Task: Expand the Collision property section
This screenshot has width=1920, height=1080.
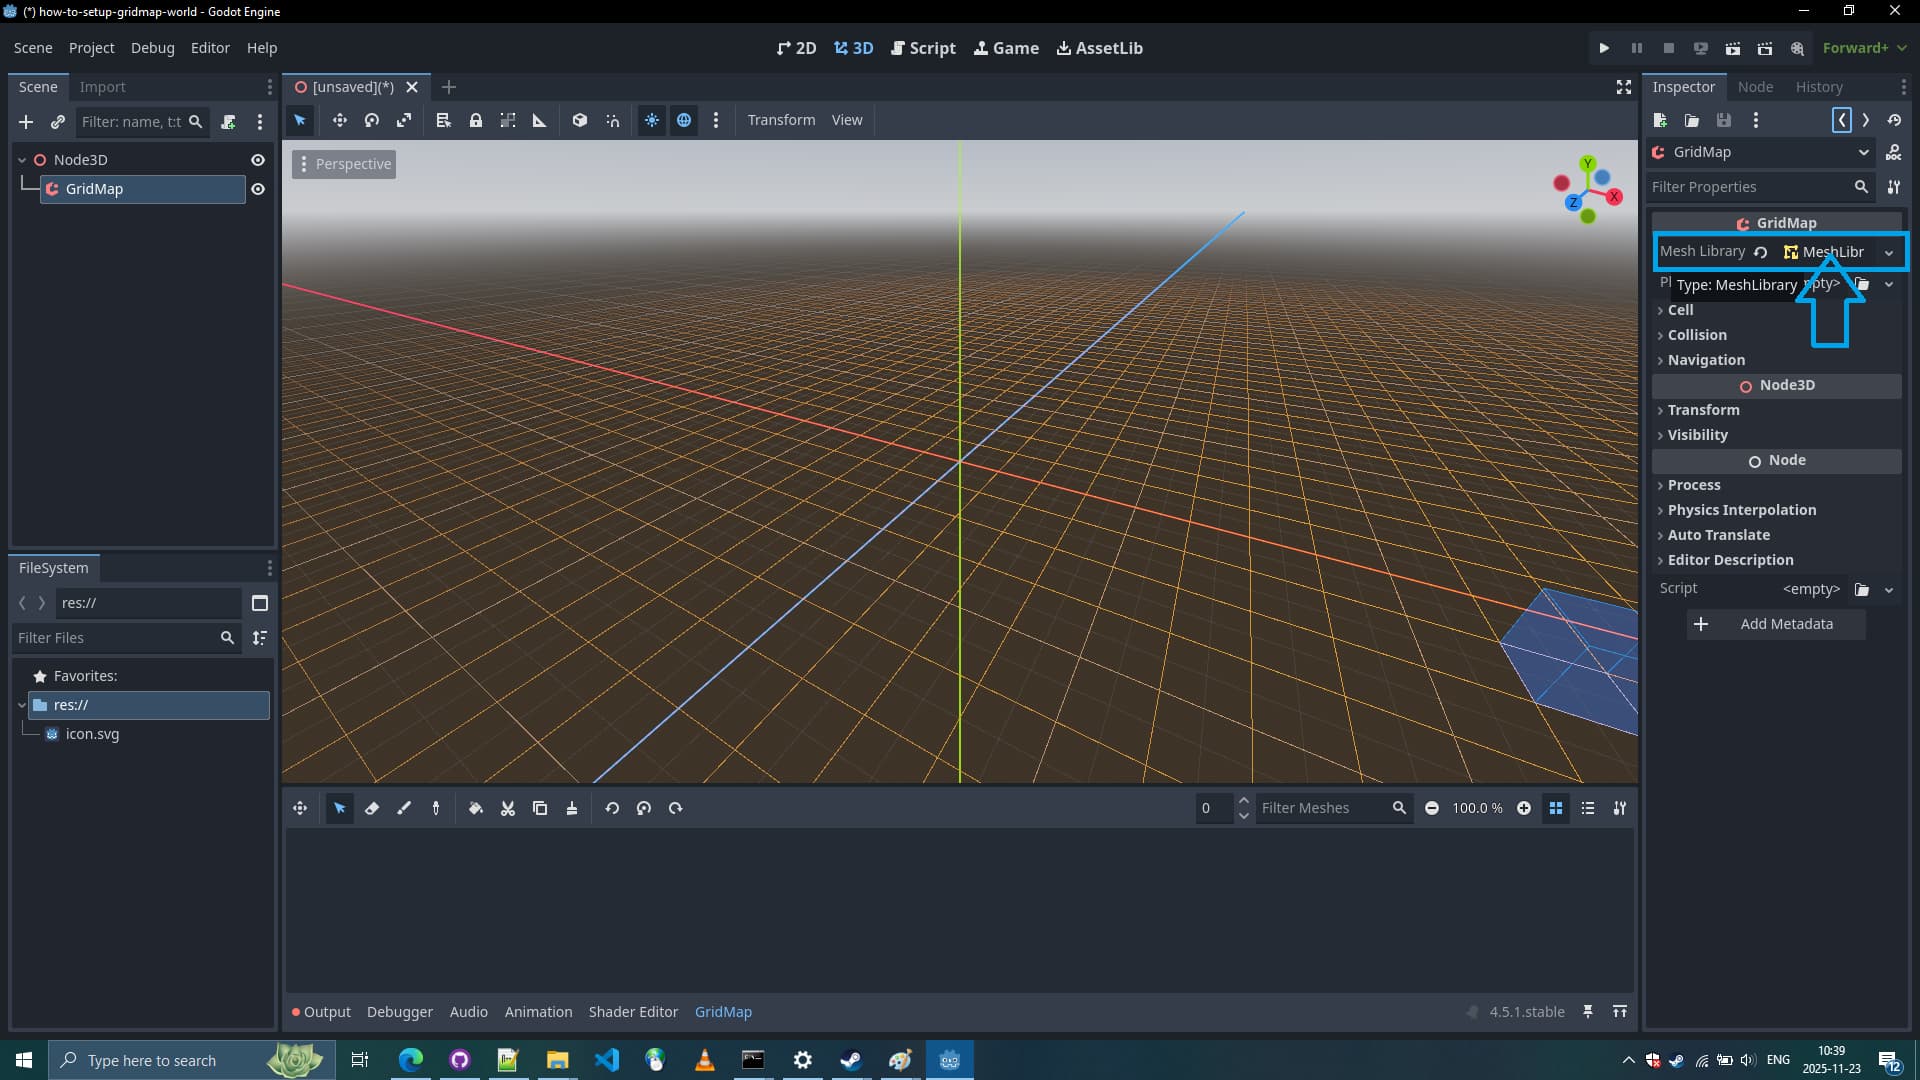Action: pos(1696,335)
